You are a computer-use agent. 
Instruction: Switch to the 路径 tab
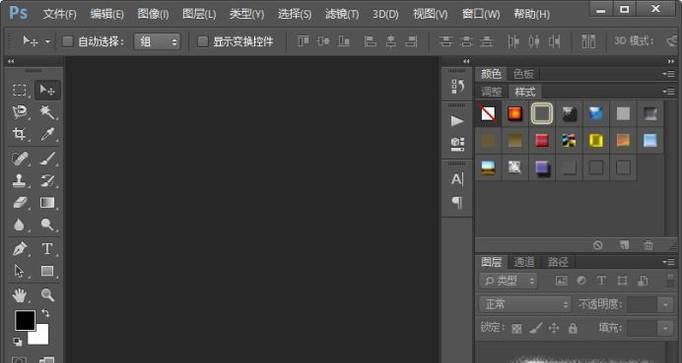pos(558,262)
